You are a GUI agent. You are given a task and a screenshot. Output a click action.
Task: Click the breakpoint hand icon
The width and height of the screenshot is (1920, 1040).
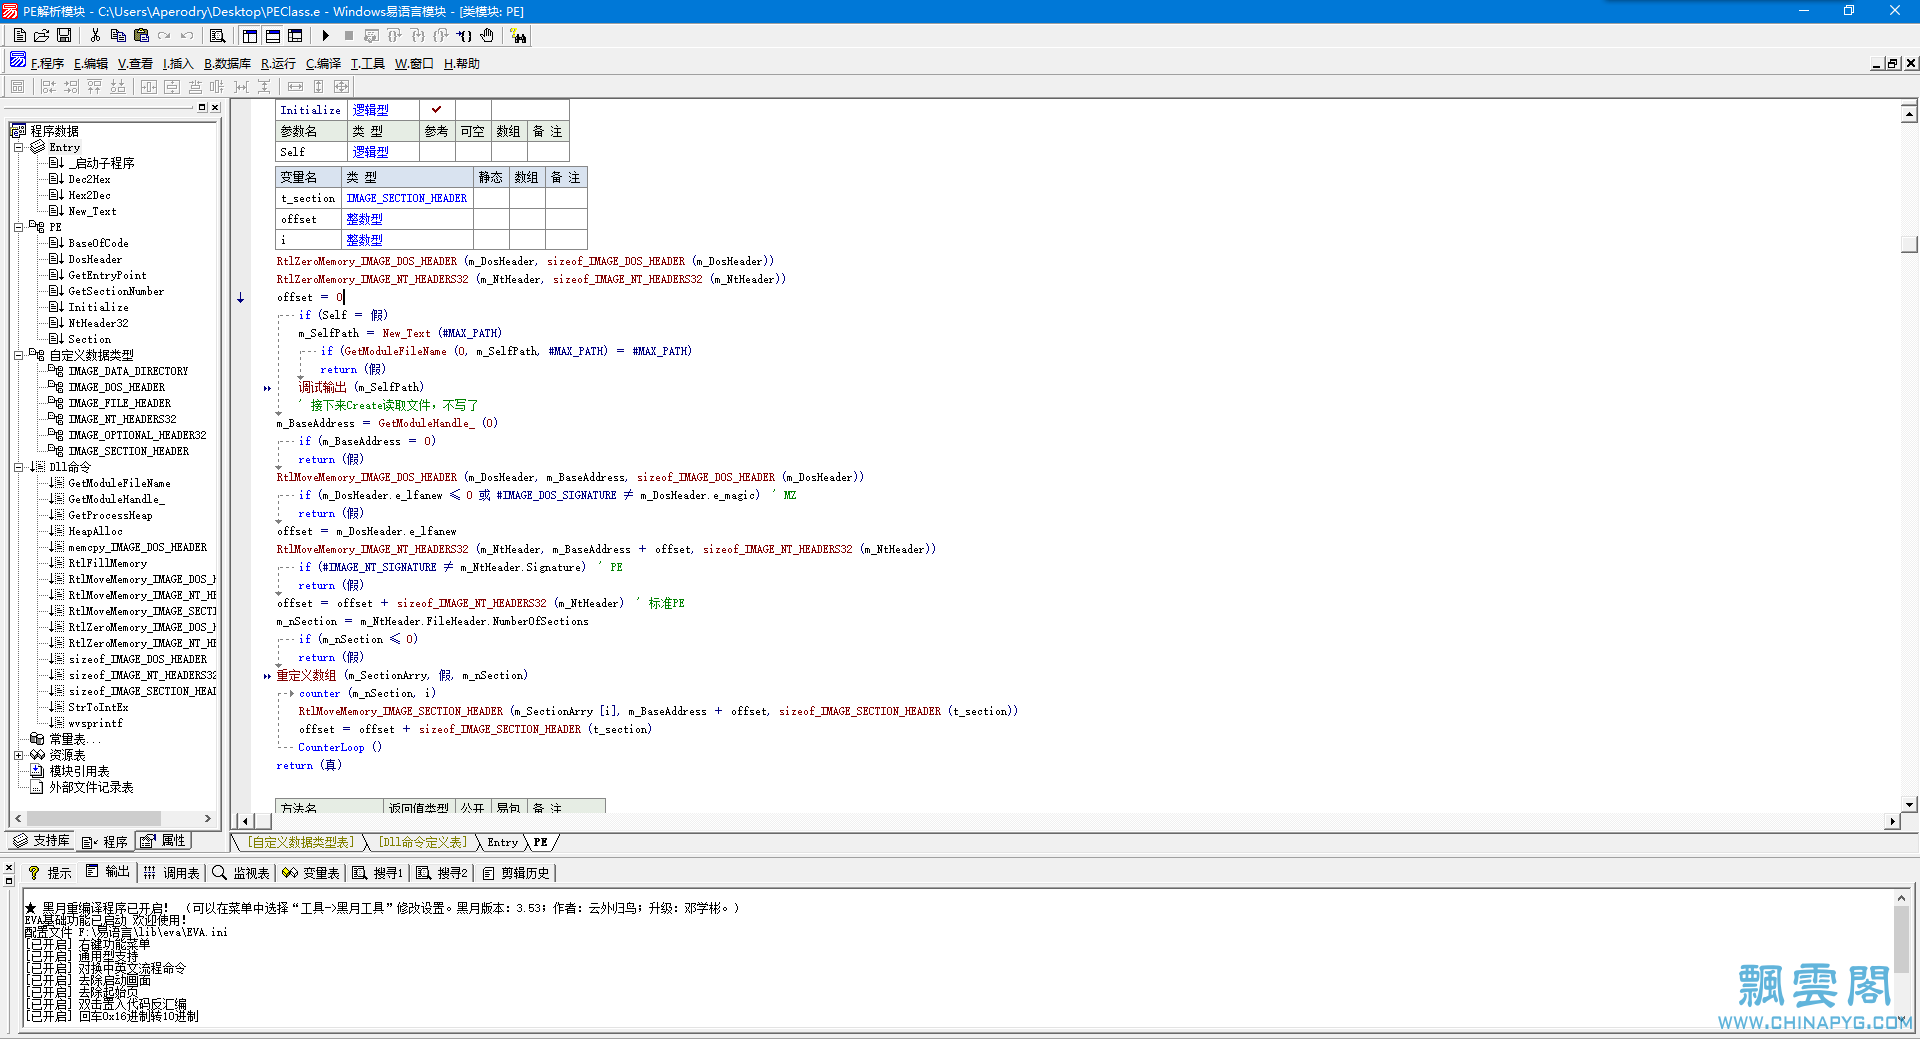487,36
